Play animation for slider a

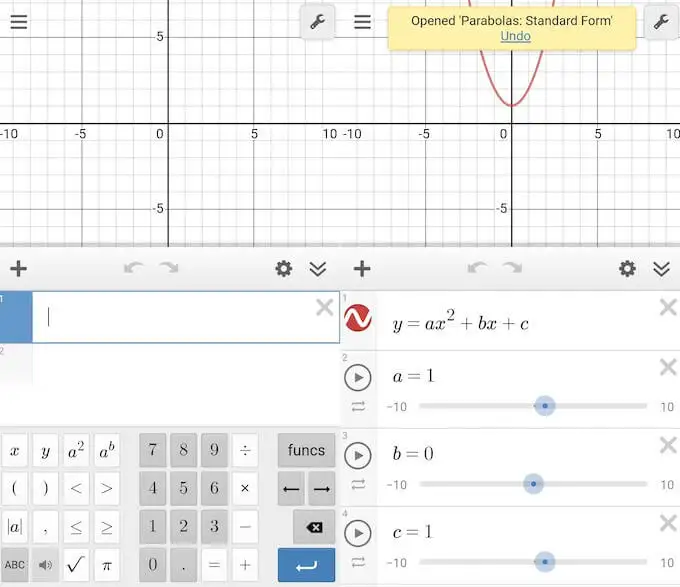point(358,378)
